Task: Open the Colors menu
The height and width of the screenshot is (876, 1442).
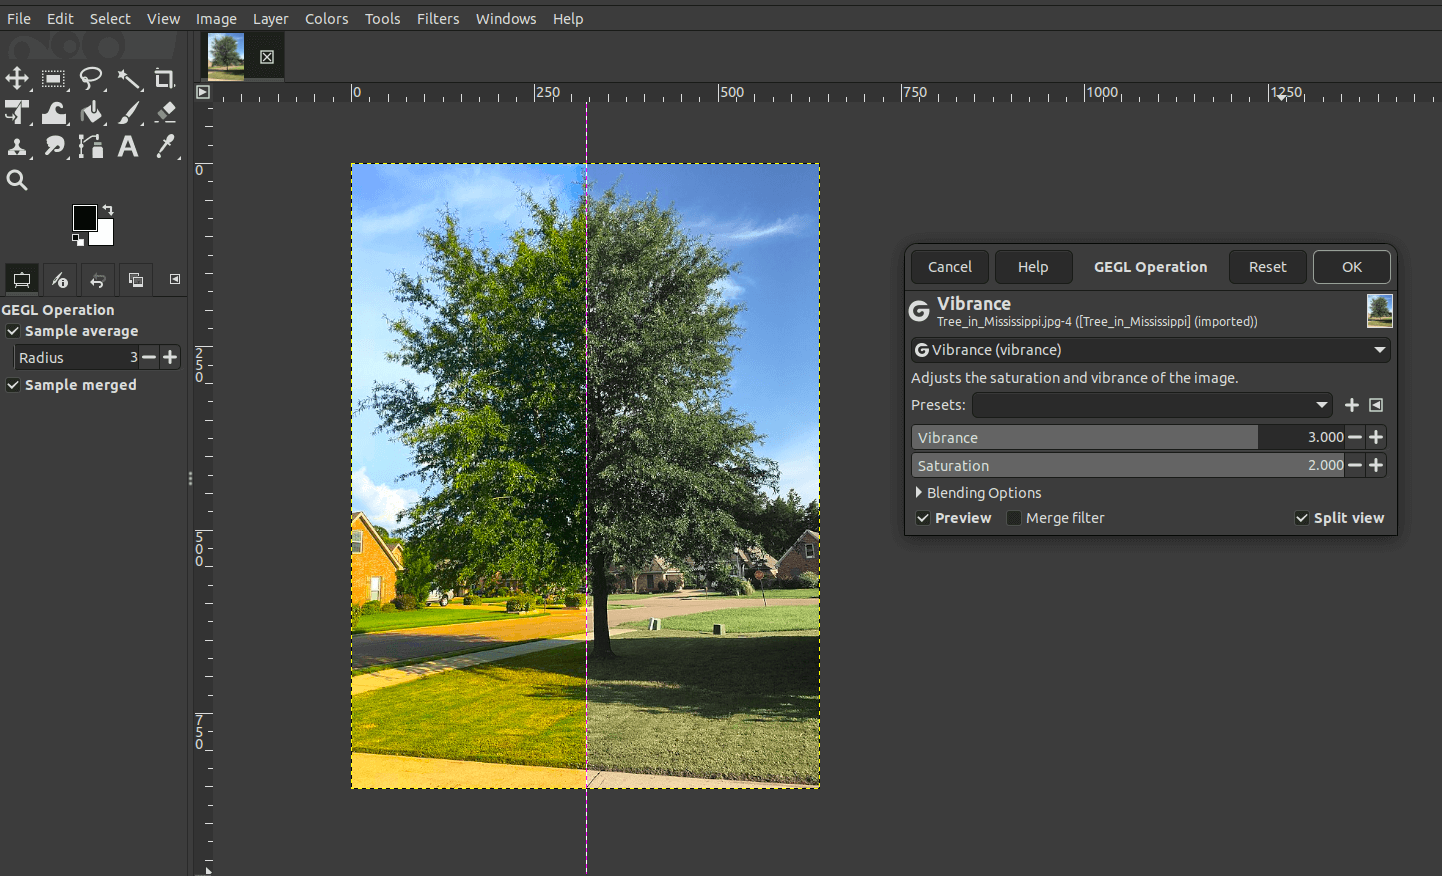Action: (326, 18)
